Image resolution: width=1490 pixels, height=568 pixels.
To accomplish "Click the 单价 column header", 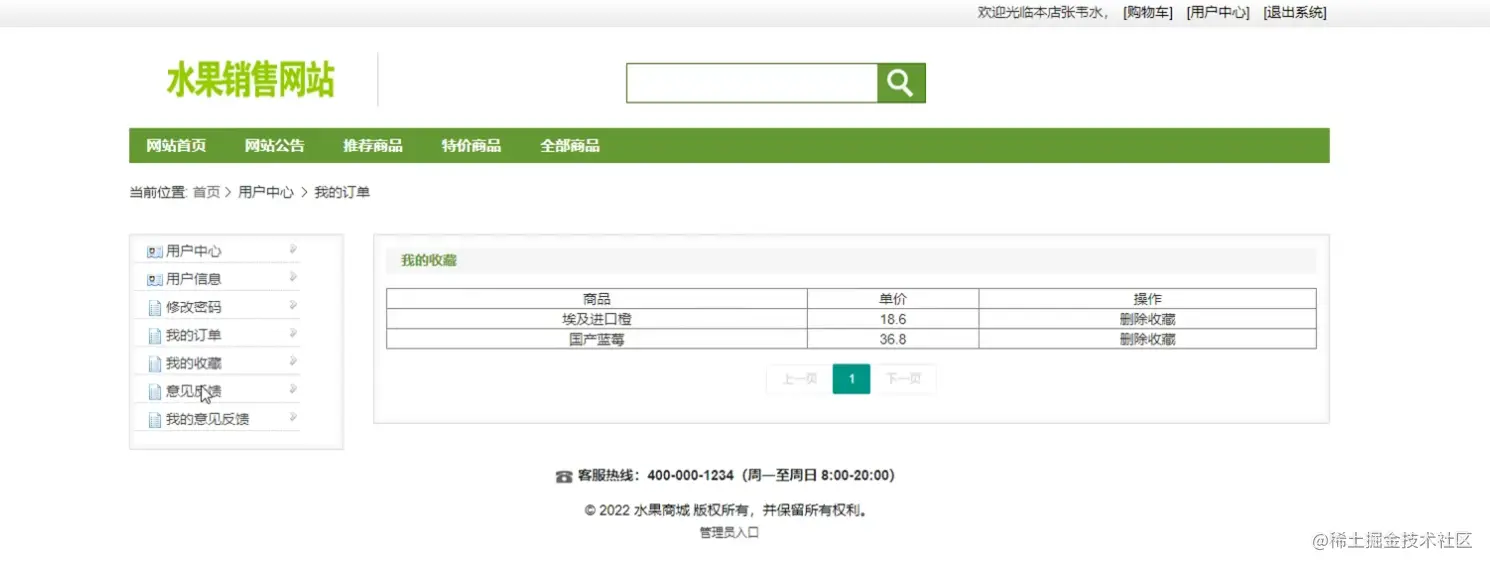I will 893,299.
